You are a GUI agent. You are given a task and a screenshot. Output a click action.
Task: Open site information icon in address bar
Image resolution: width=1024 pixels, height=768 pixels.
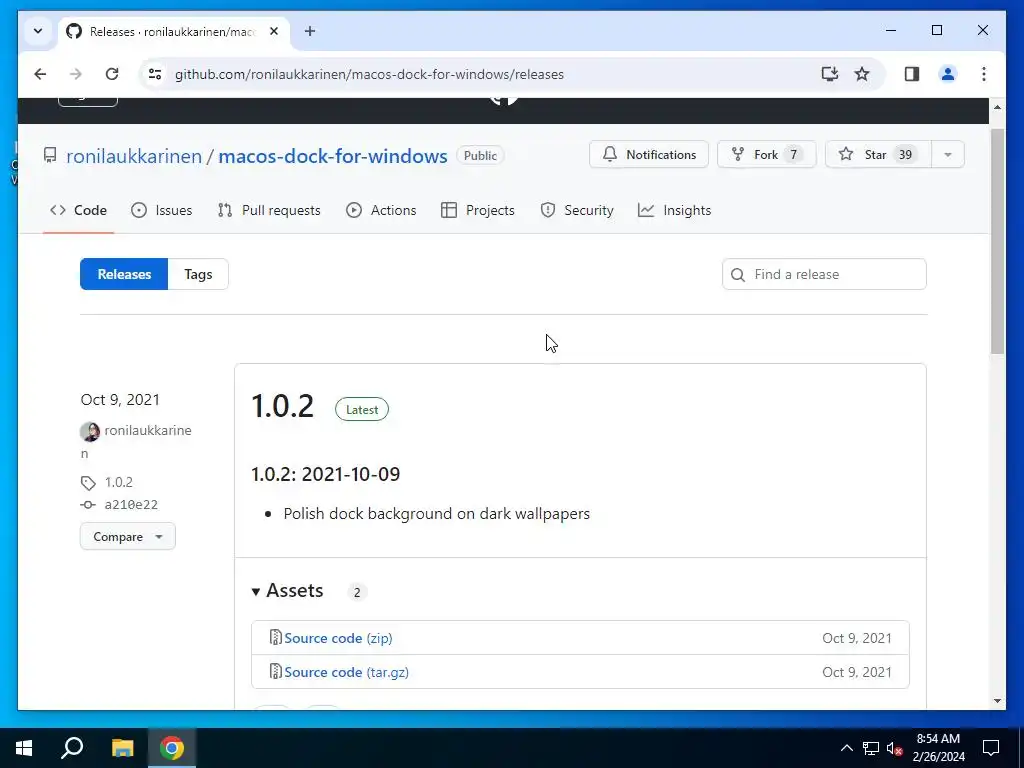[155, 74]
